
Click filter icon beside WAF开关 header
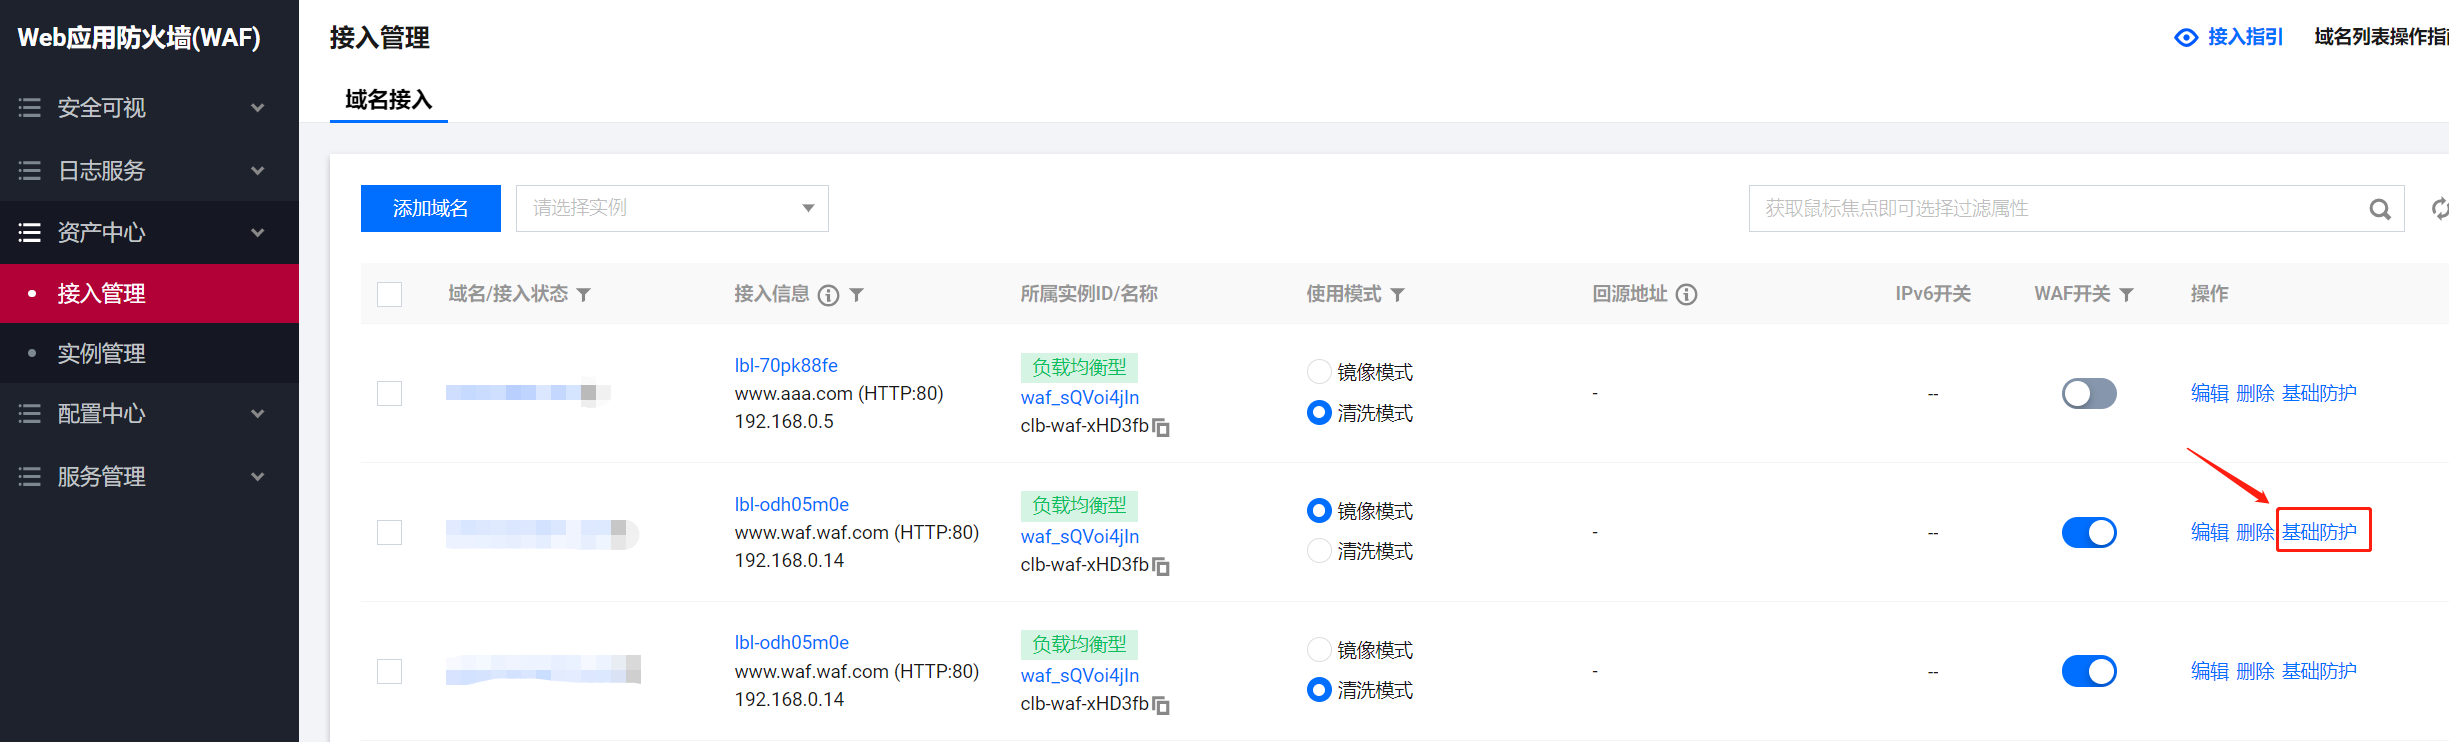[x=2126, y=295]
